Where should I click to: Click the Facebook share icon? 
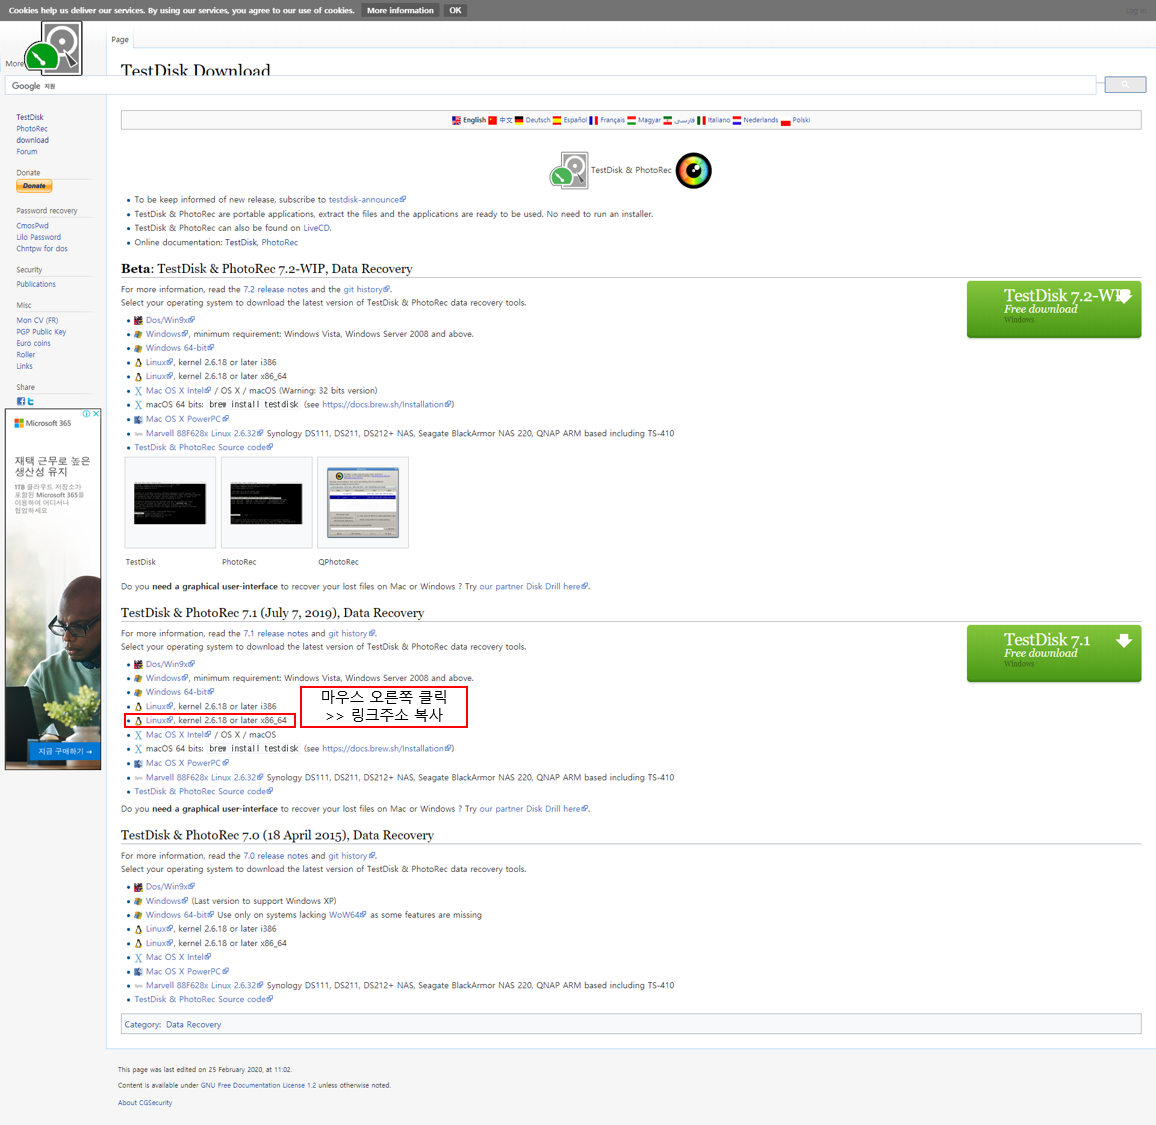click(21, 402)
